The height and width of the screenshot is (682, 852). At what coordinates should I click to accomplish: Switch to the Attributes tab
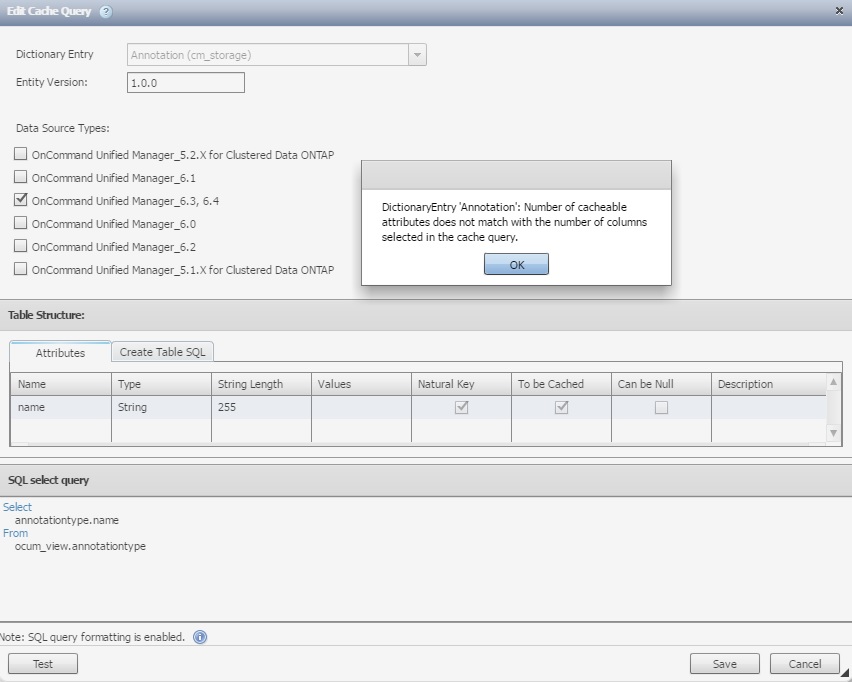[x=60, y=352]
